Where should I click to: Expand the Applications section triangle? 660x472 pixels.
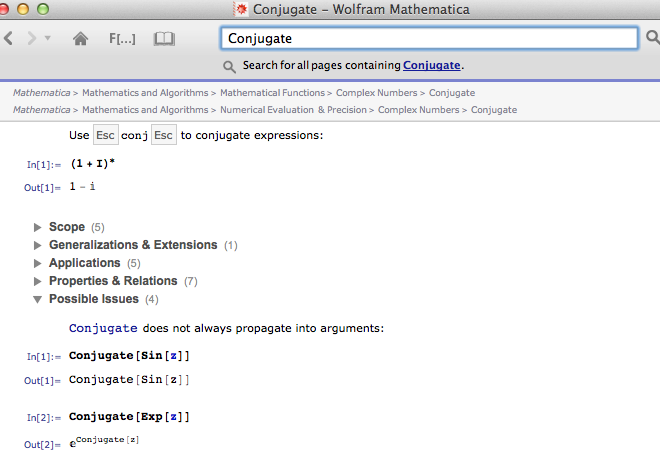pos(37,264)
